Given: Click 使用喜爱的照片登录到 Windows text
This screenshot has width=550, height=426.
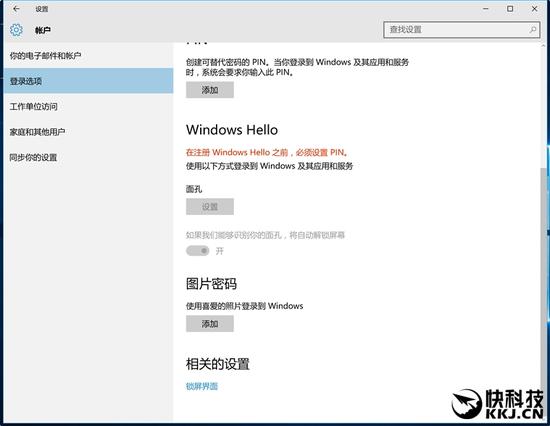Looking at the screenshot, I should (x=244, y=306).
